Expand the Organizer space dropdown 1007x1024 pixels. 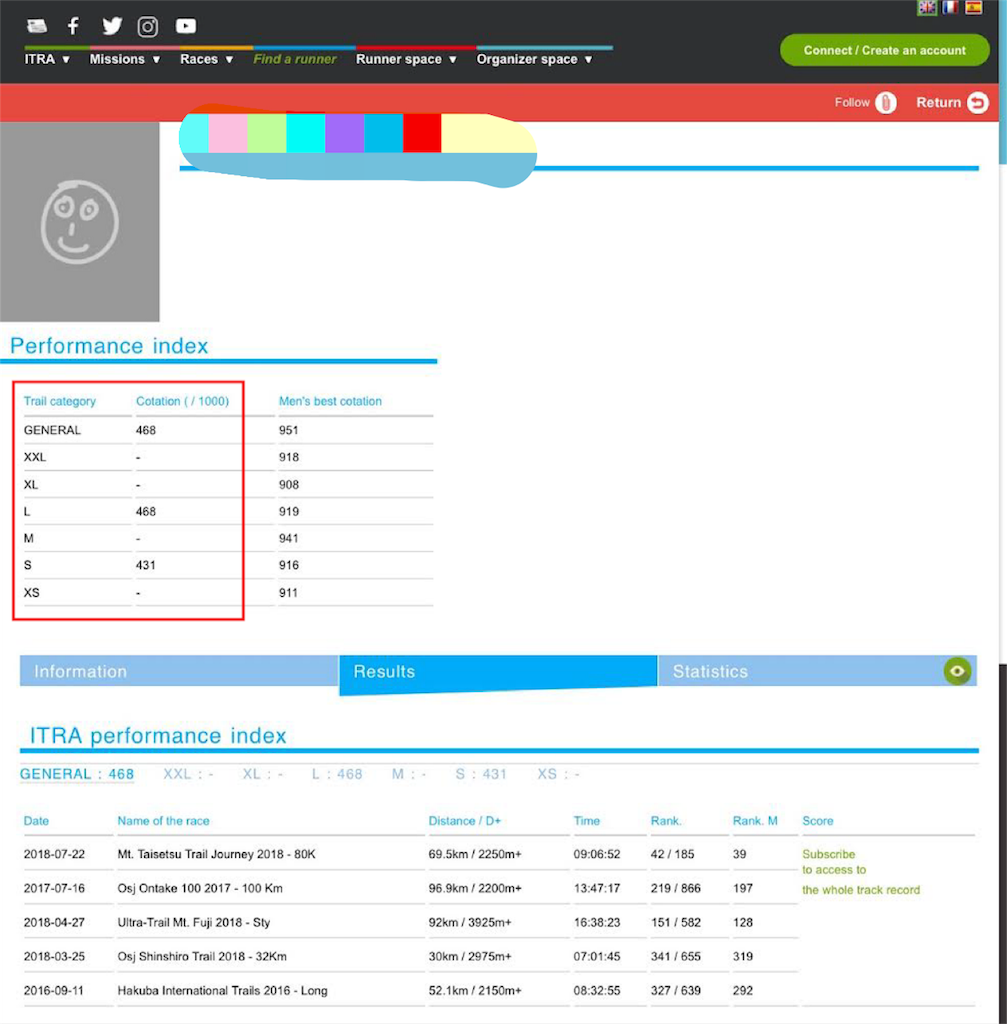coord(534,59)
